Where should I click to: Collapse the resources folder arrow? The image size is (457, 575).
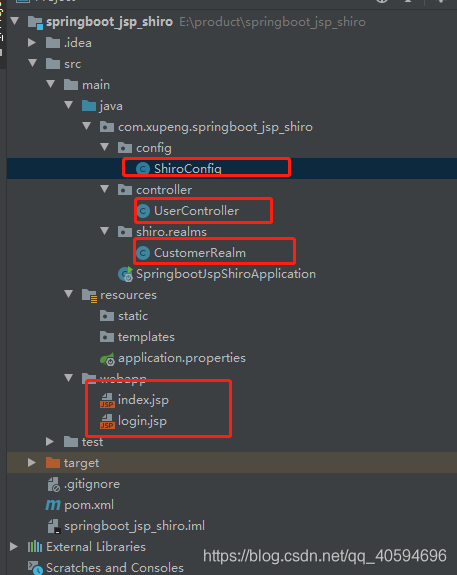(69, 294)
